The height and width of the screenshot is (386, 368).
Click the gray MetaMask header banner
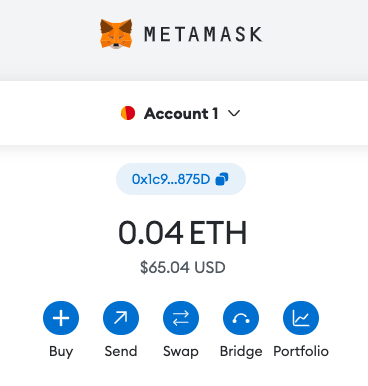pos(184,40)
